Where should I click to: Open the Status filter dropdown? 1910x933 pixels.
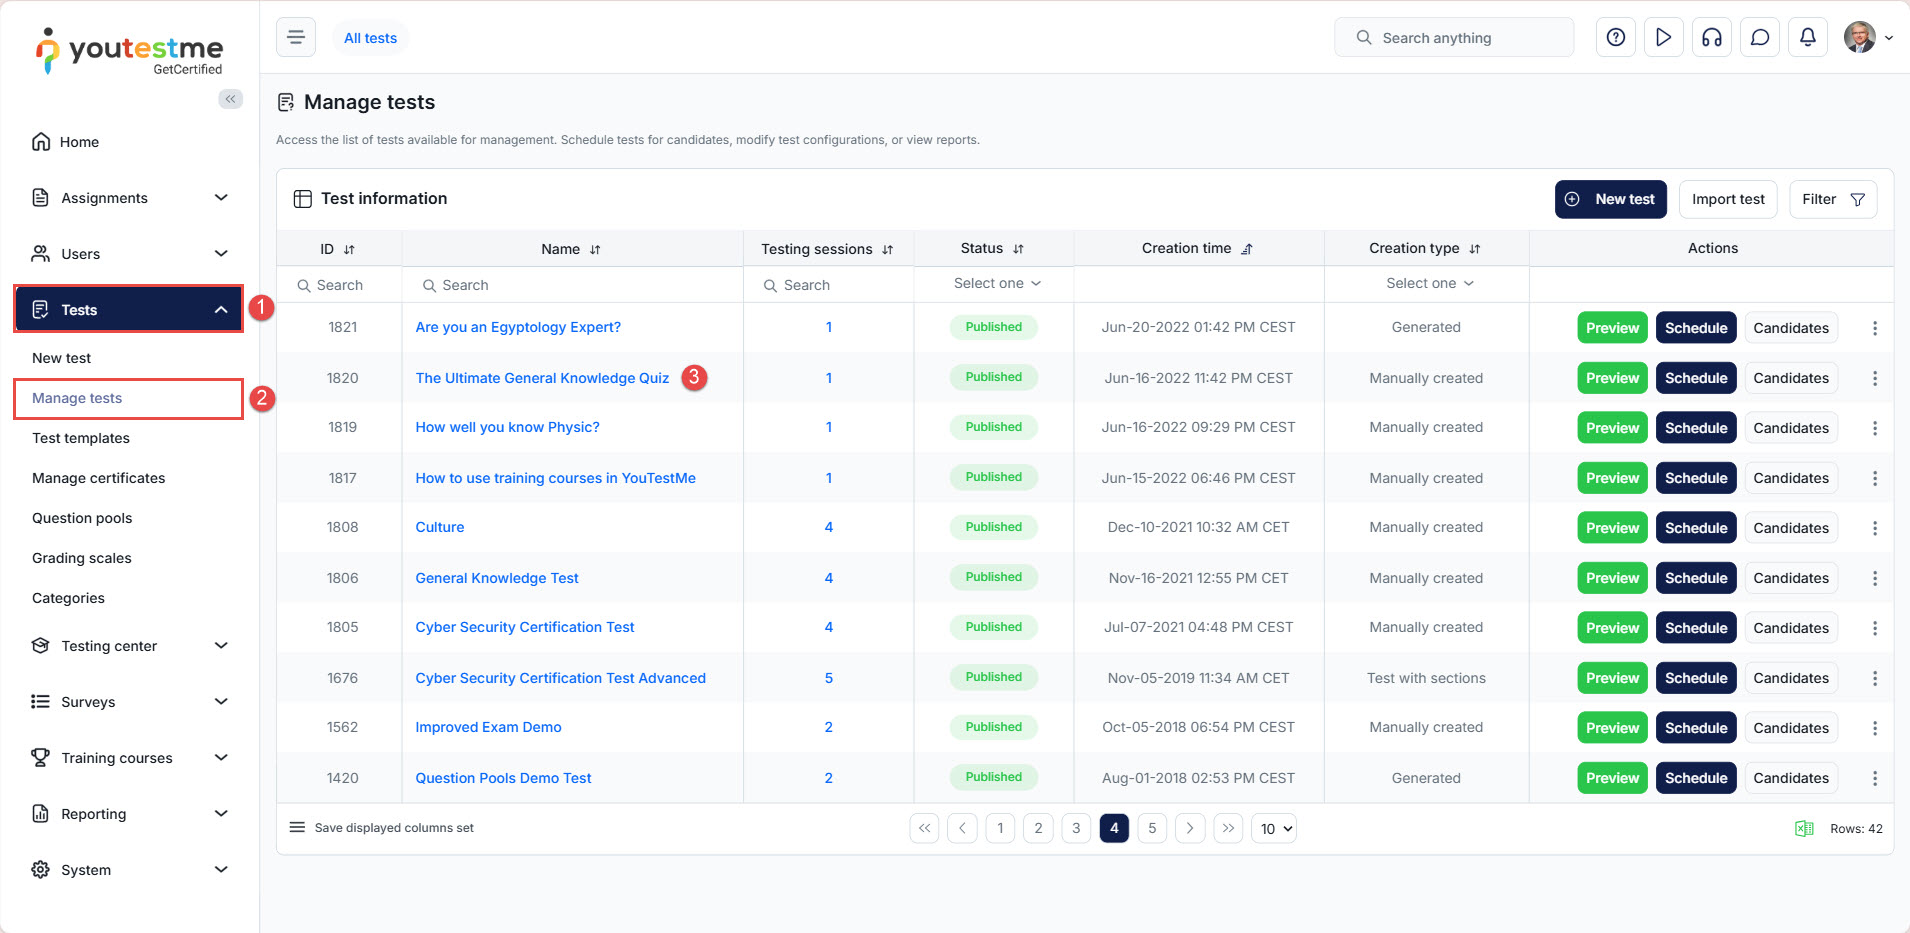pyautogui.click(x=996, y=284)
